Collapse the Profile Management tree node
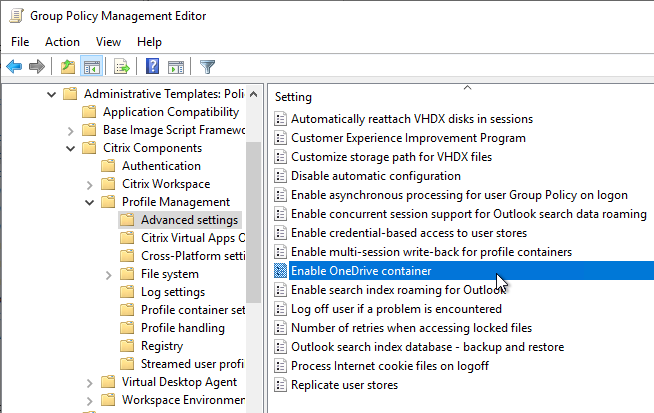The width and height of the screenshot is (654, 413). (x=89, y=202)
